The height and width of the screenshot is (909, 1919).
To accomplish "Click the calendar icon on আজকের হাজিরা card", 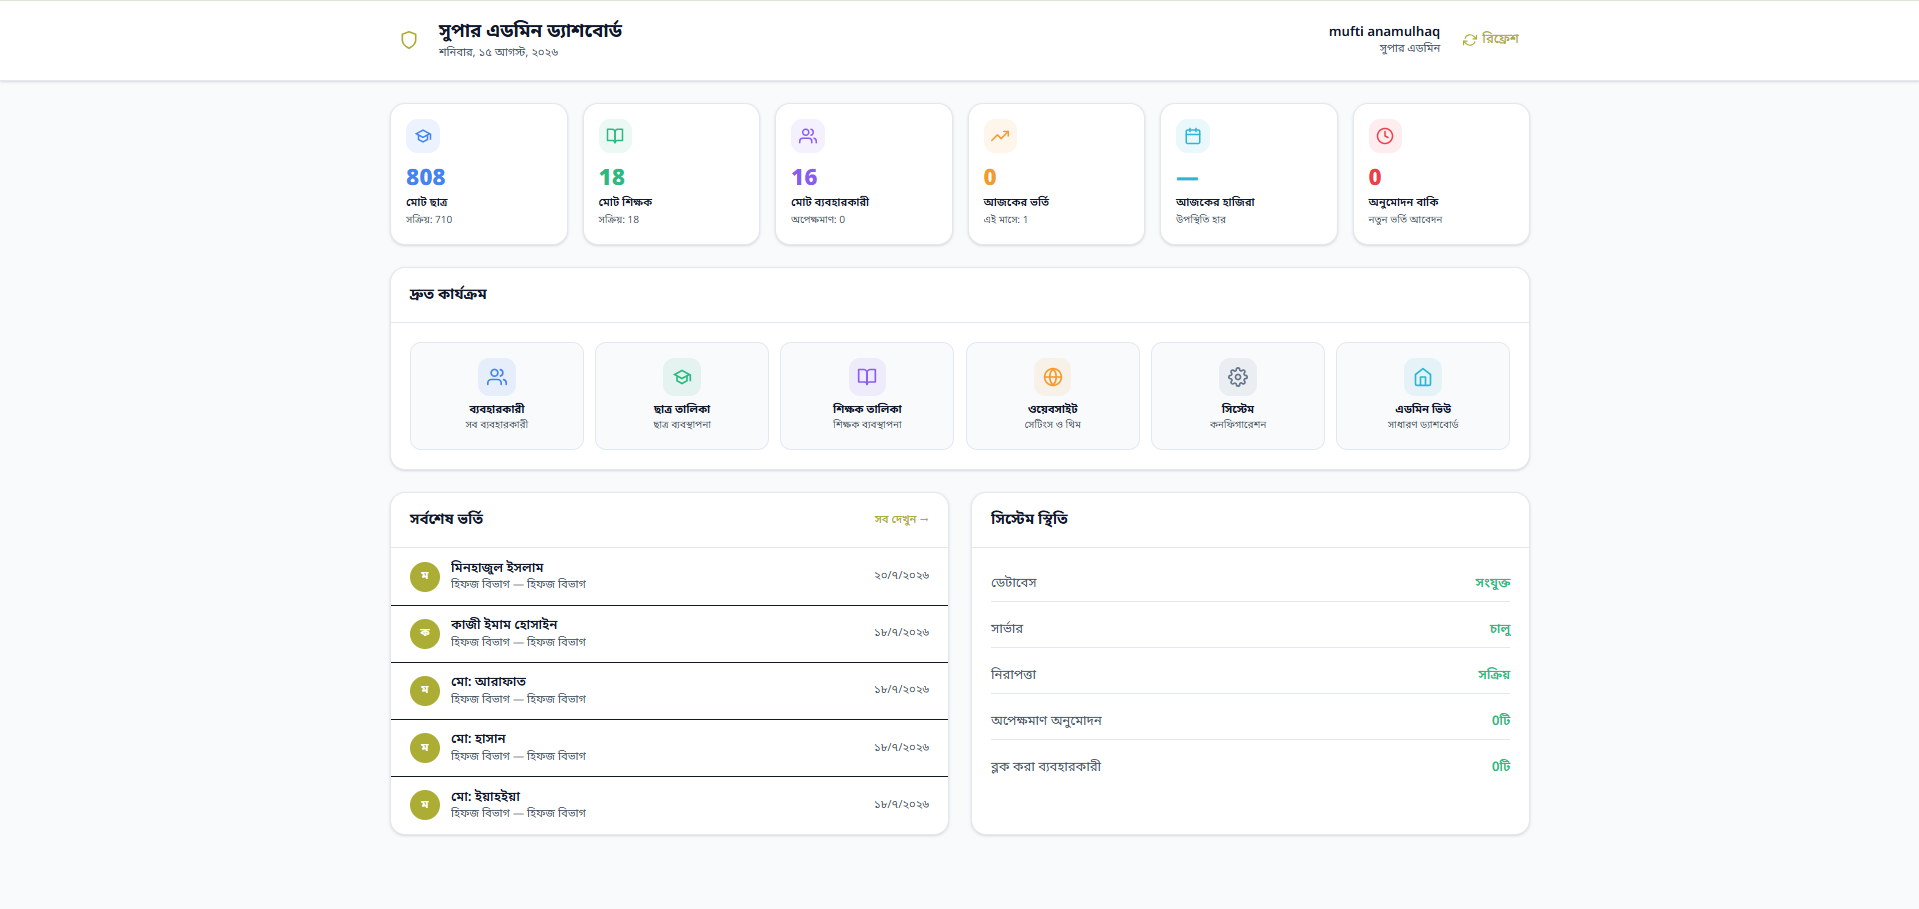I will pyautogui.click(x=1193, y=136).
